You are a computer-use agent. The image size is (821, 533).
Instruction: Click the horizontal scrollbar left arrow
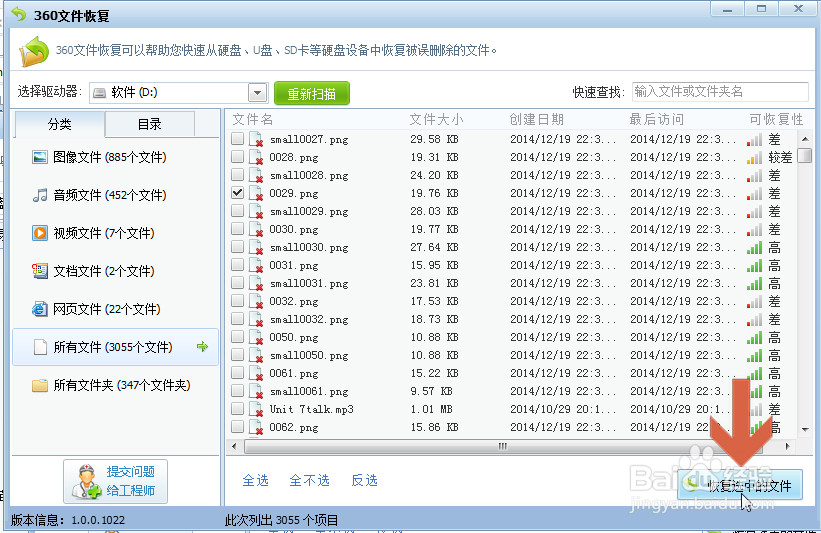pyautogui.click(x=234, y=447)
